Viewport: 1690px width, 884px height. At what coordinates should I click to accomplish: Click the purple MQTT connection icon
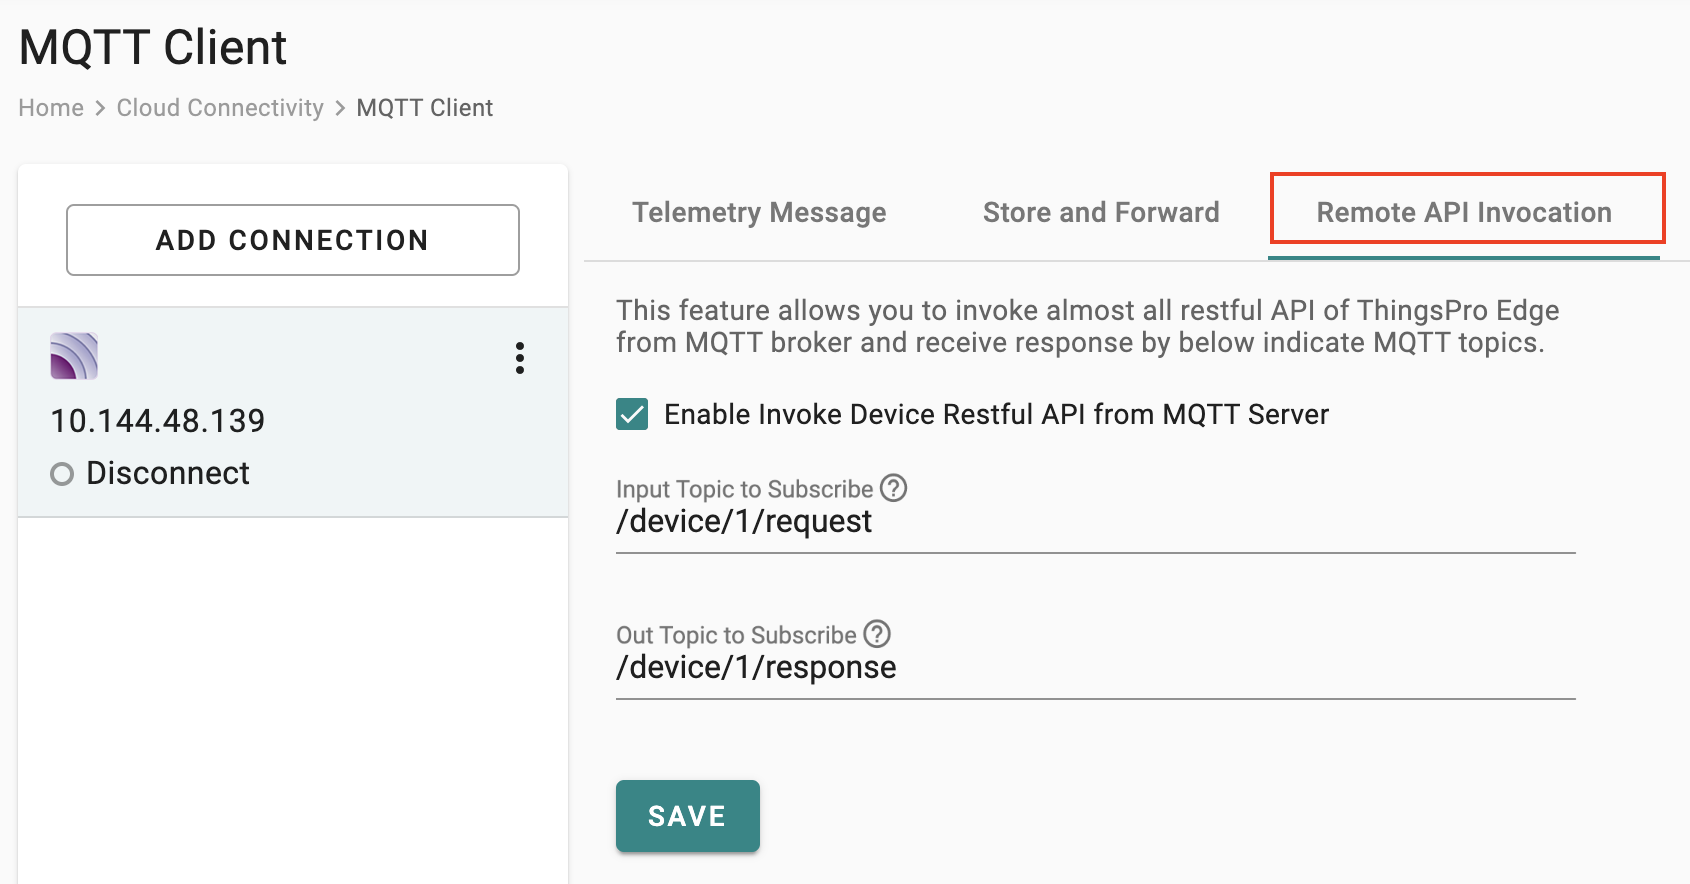point(74,356)
